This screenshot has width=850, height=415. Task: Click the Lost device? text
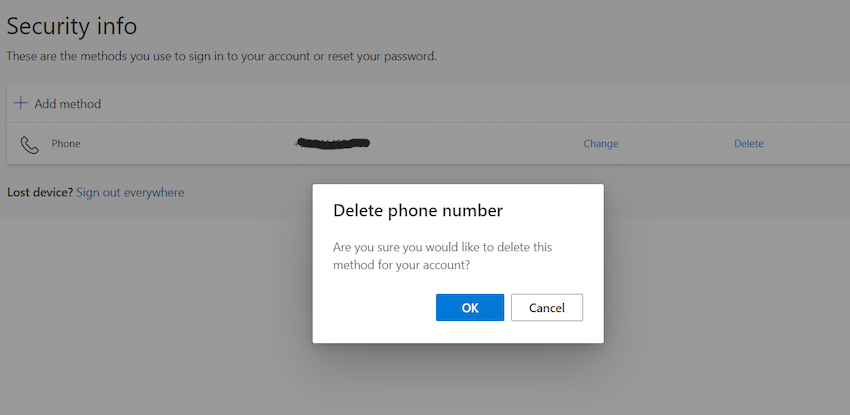[x=39, y=192]
